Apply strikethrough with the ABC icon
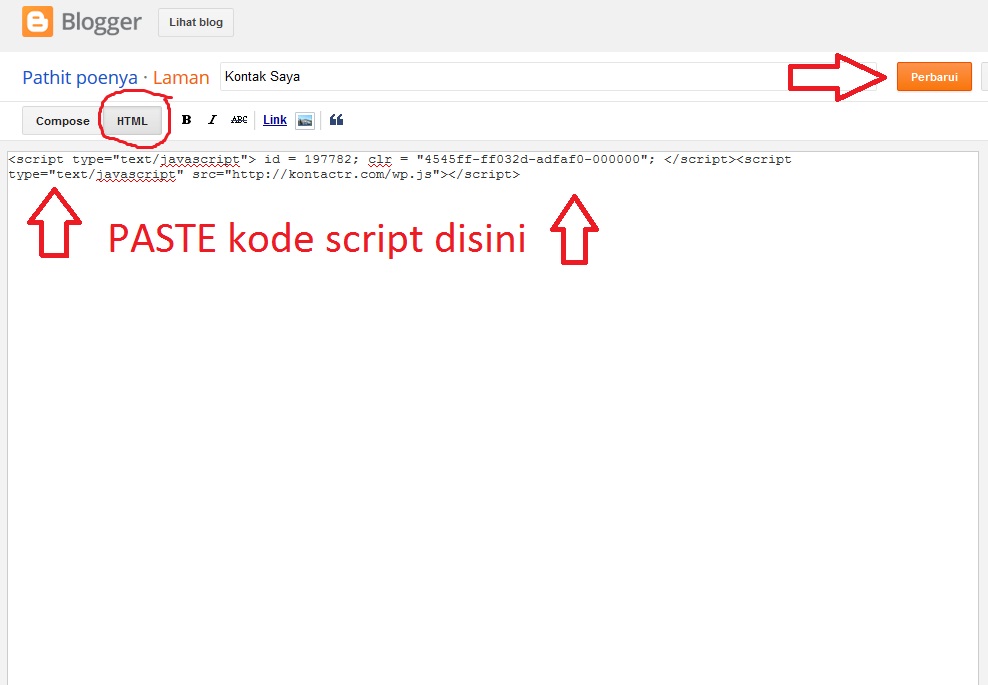988x685 pixels. click(239, 119)
